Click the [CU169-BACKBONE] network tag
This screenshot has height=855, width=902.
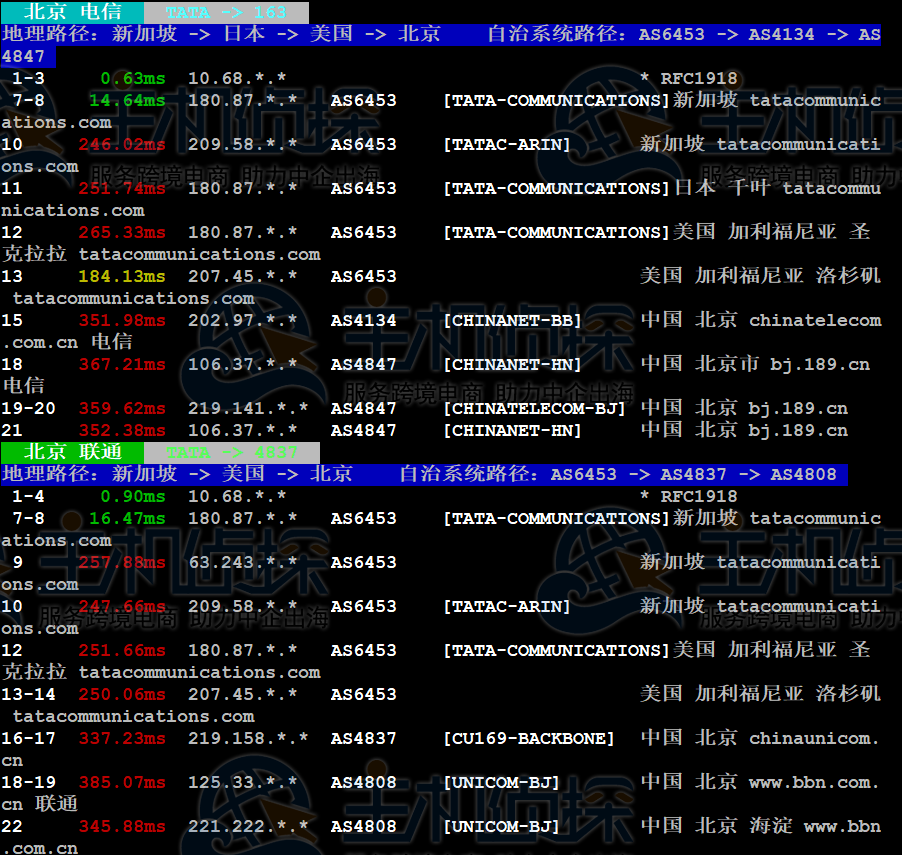pos(529,738)
